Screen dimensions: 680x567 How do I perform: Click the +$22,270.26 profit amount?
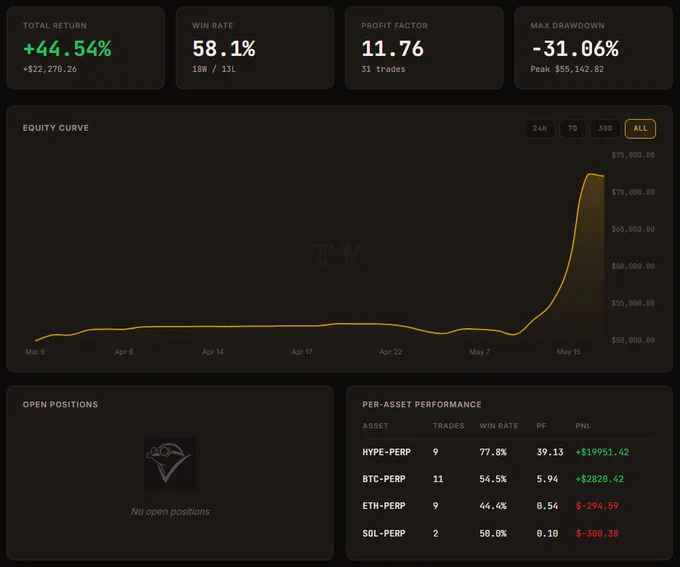[x=50, y=69]
